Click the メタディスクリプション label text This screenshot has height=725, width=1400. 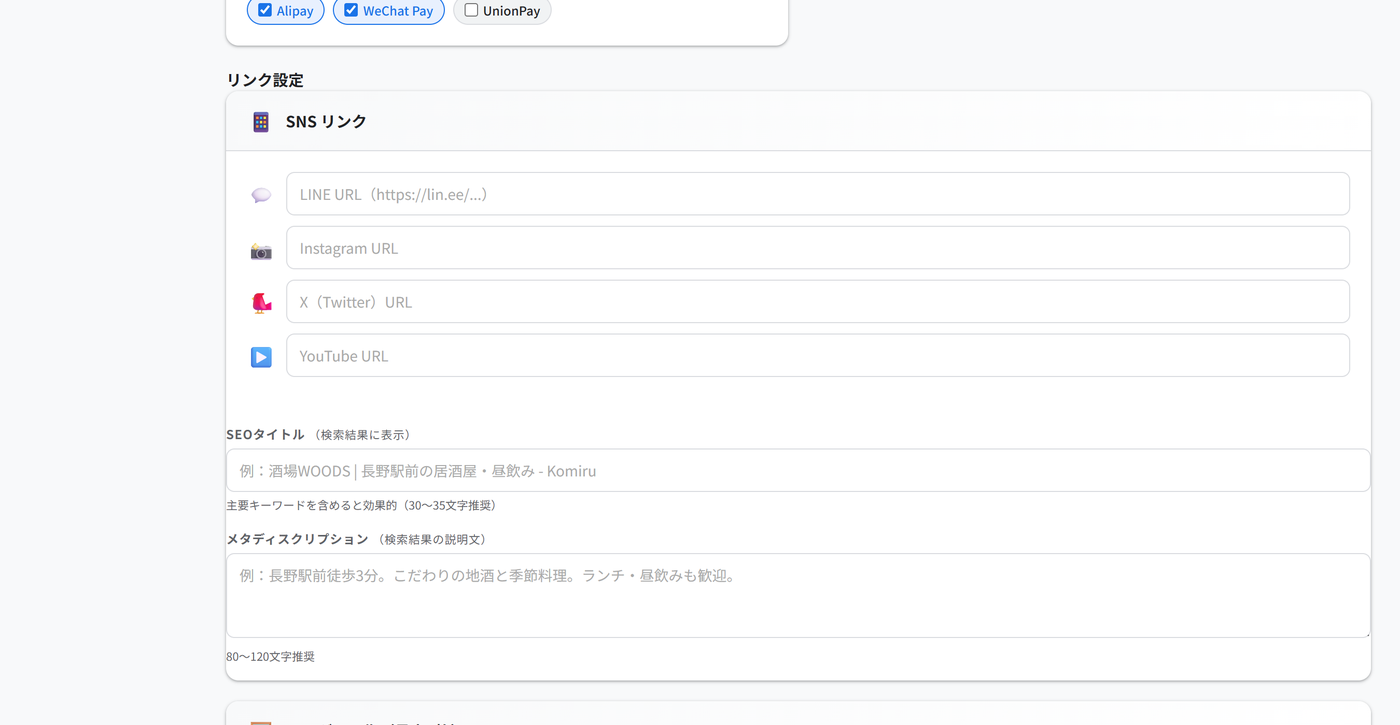297,539
